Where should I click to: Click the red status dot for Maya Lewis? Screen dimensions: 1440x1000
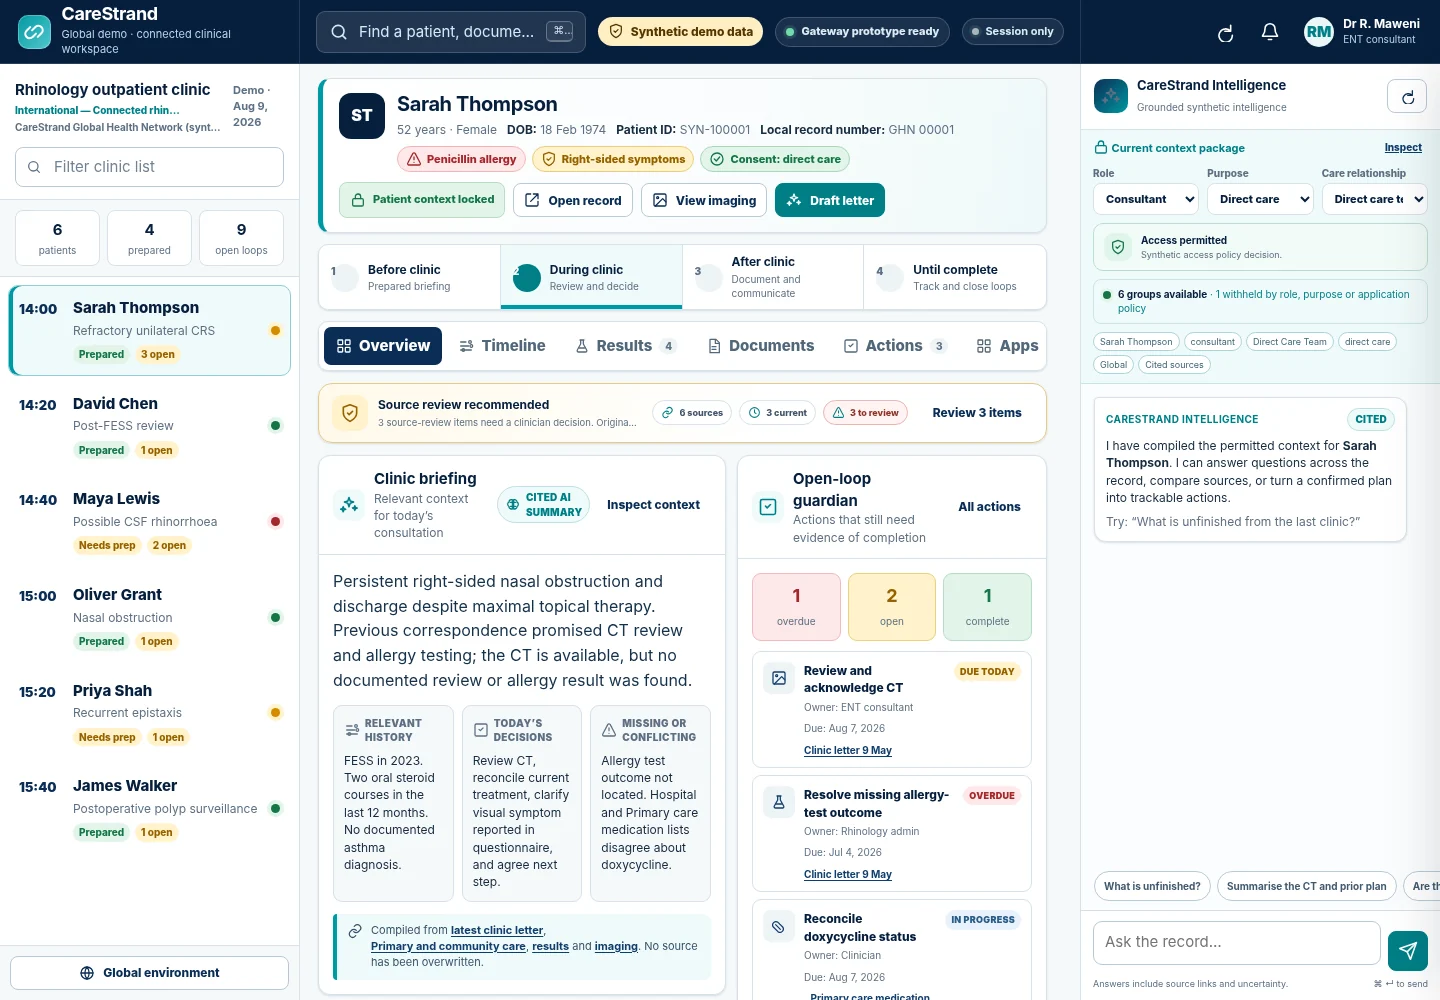click(x=275, y=521)
